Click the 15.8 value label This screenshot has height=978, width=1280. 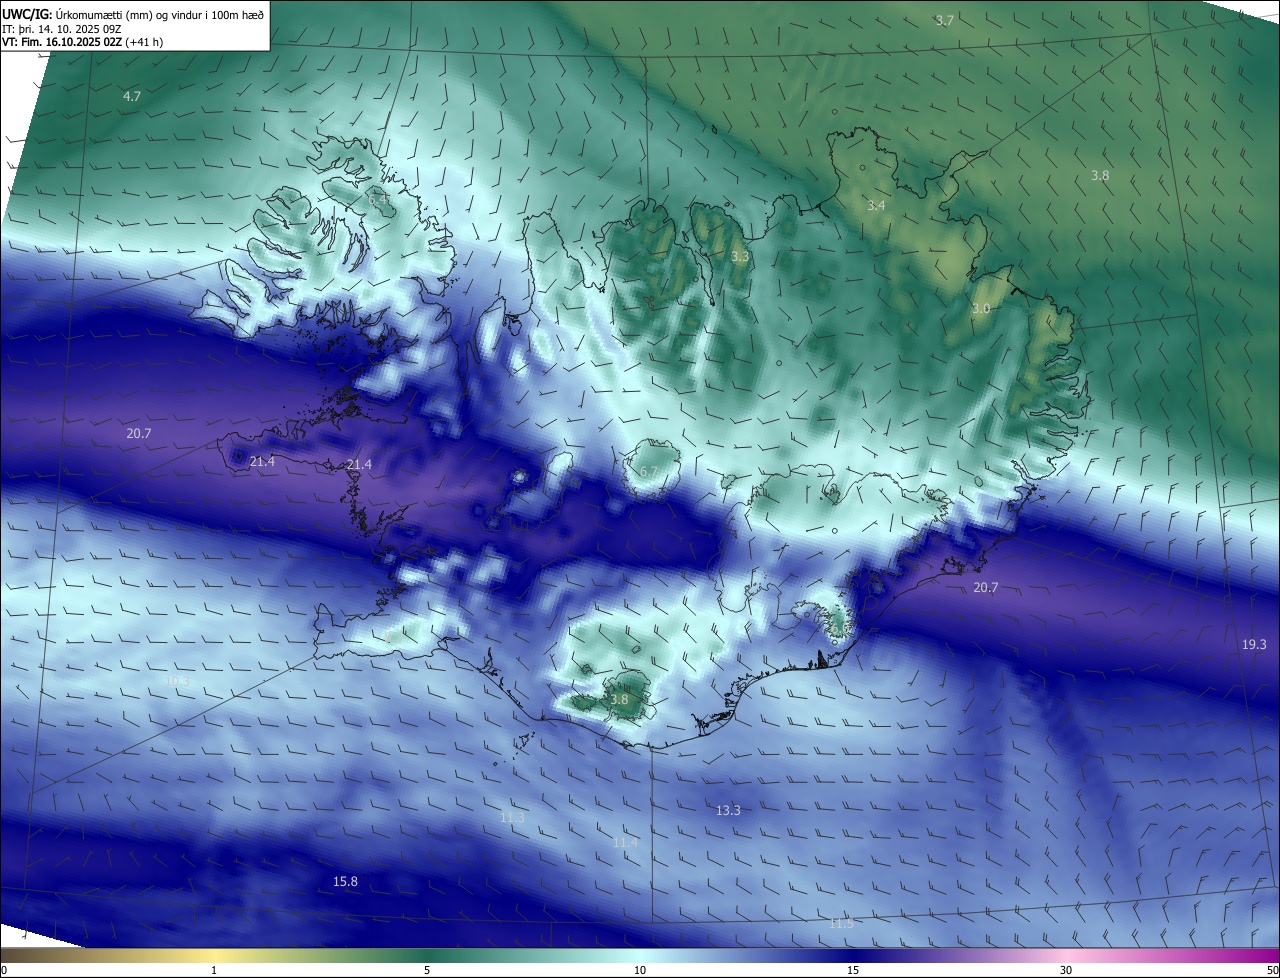pos(345,881)
